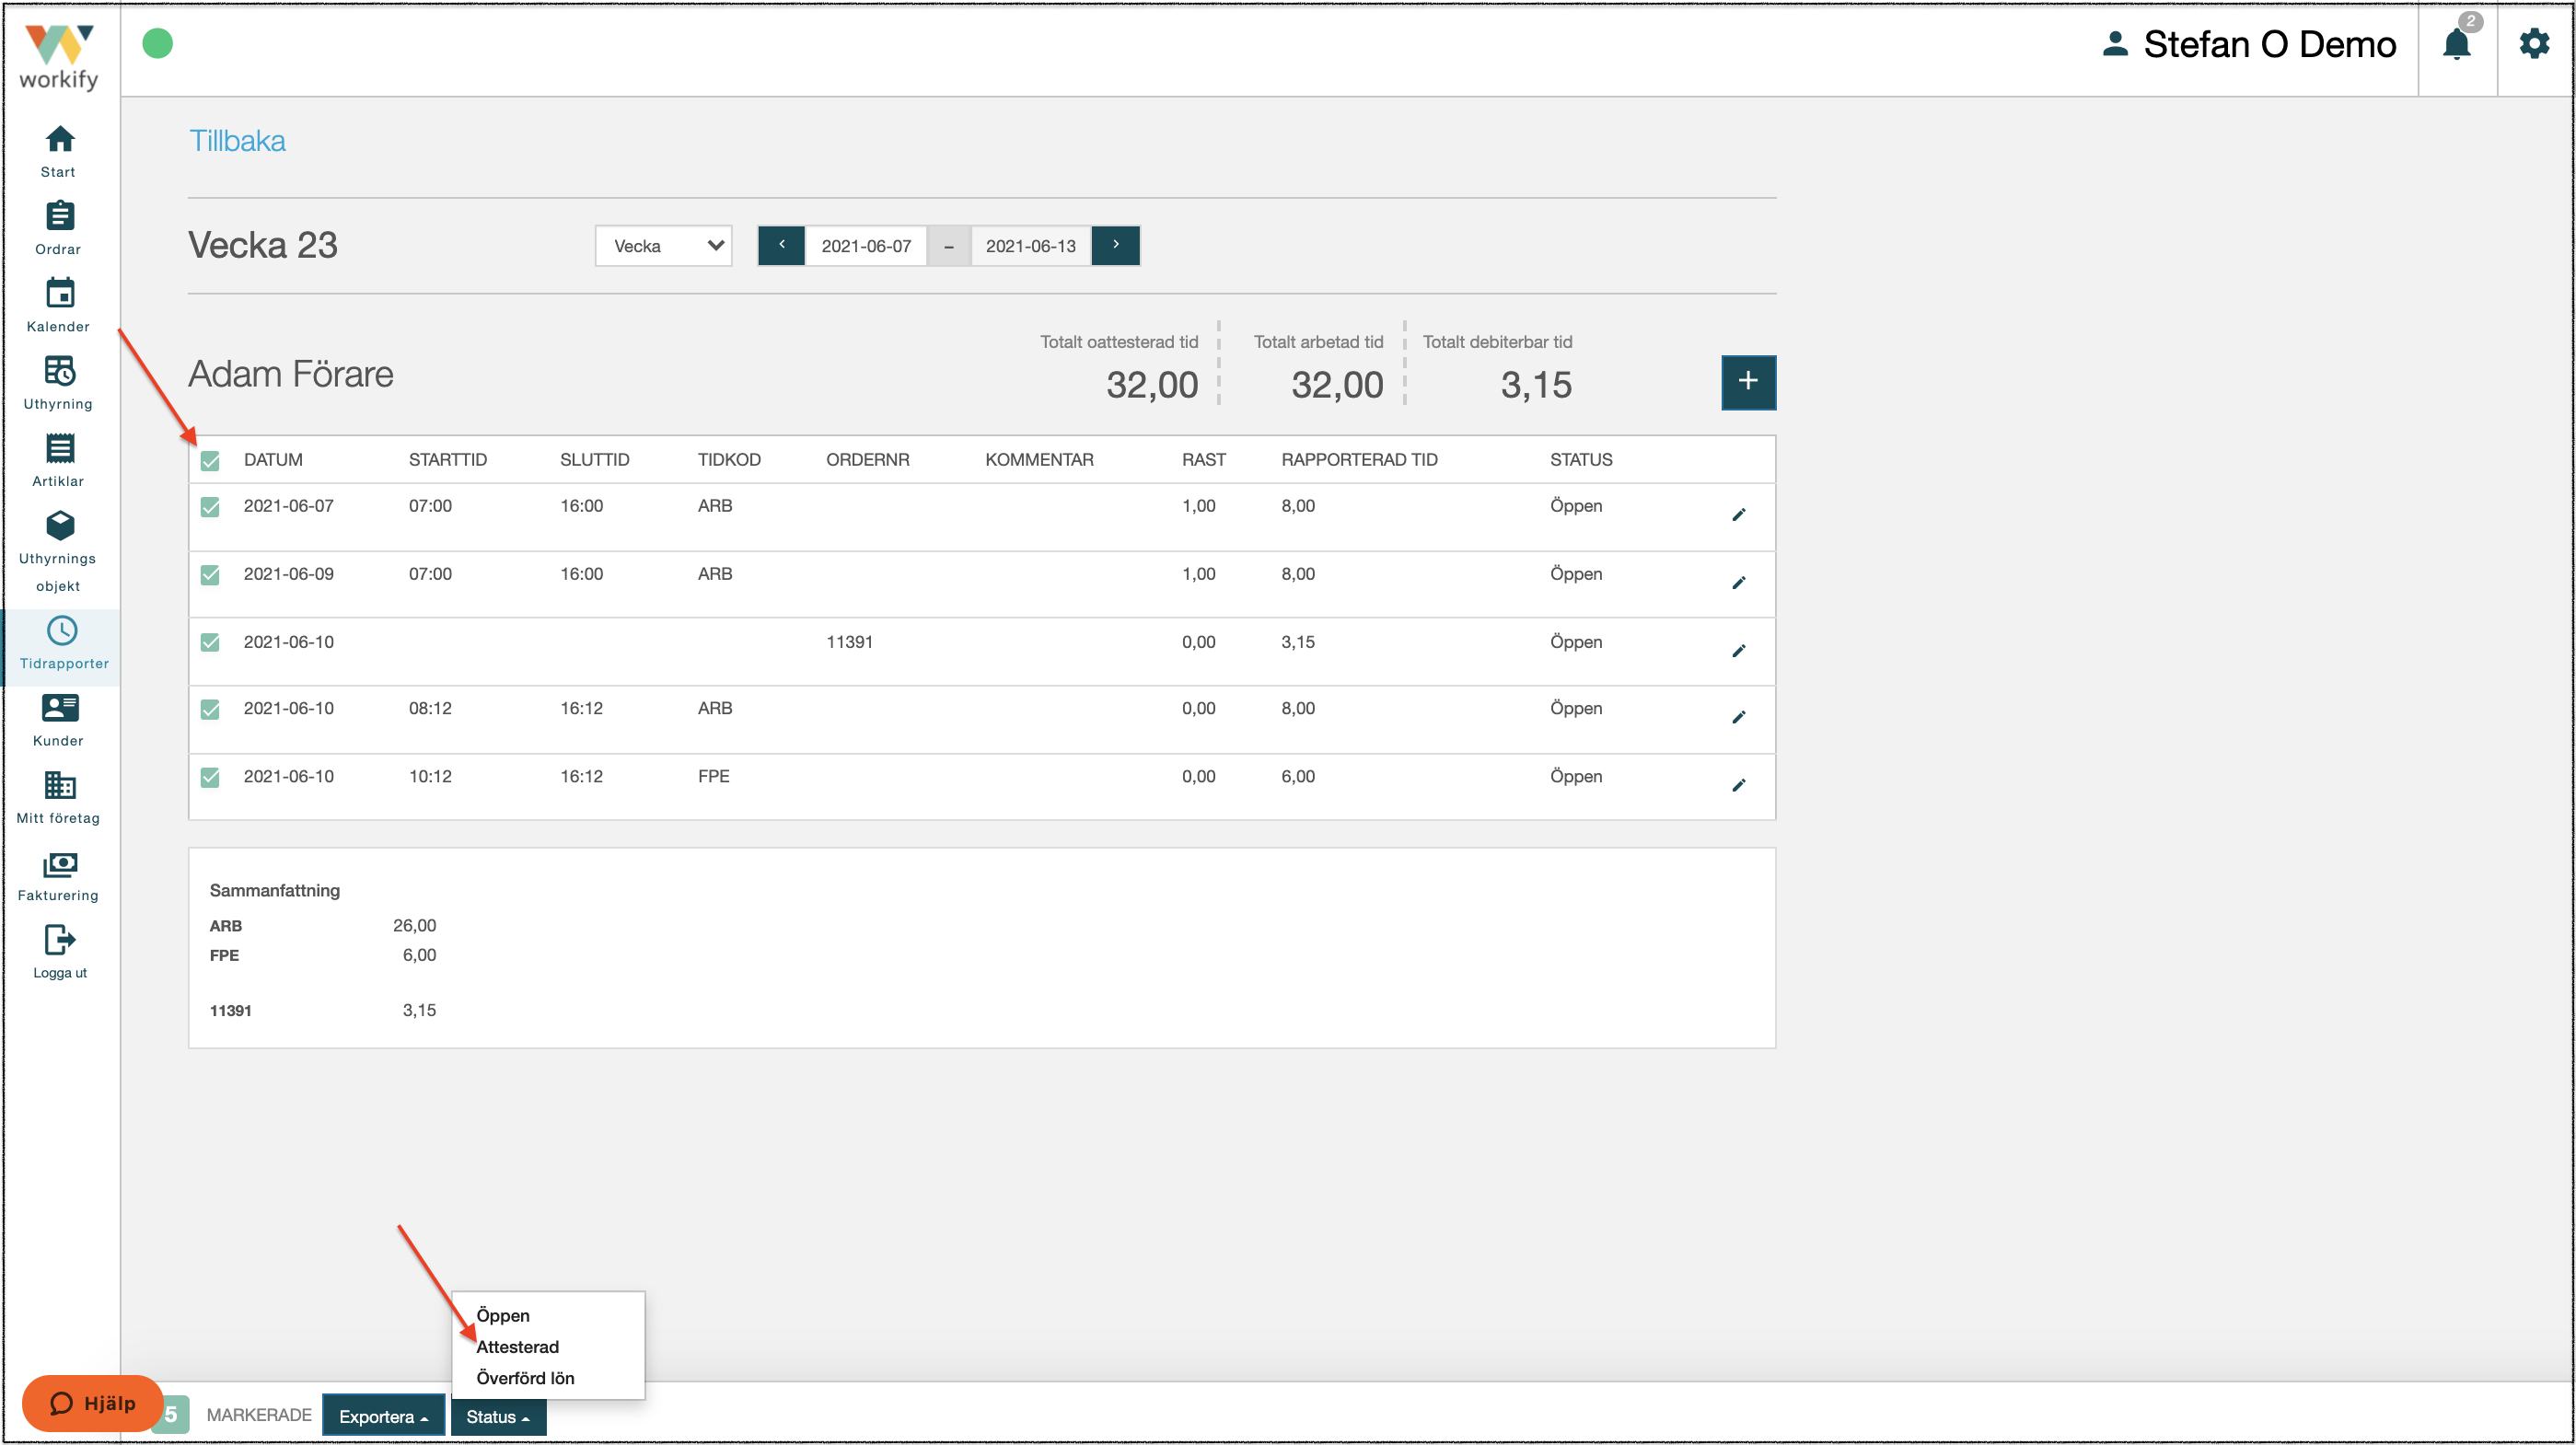Click SLUTTID column header
The height and width of the screenshot is (1445, 2576).
tap(594, 459)
